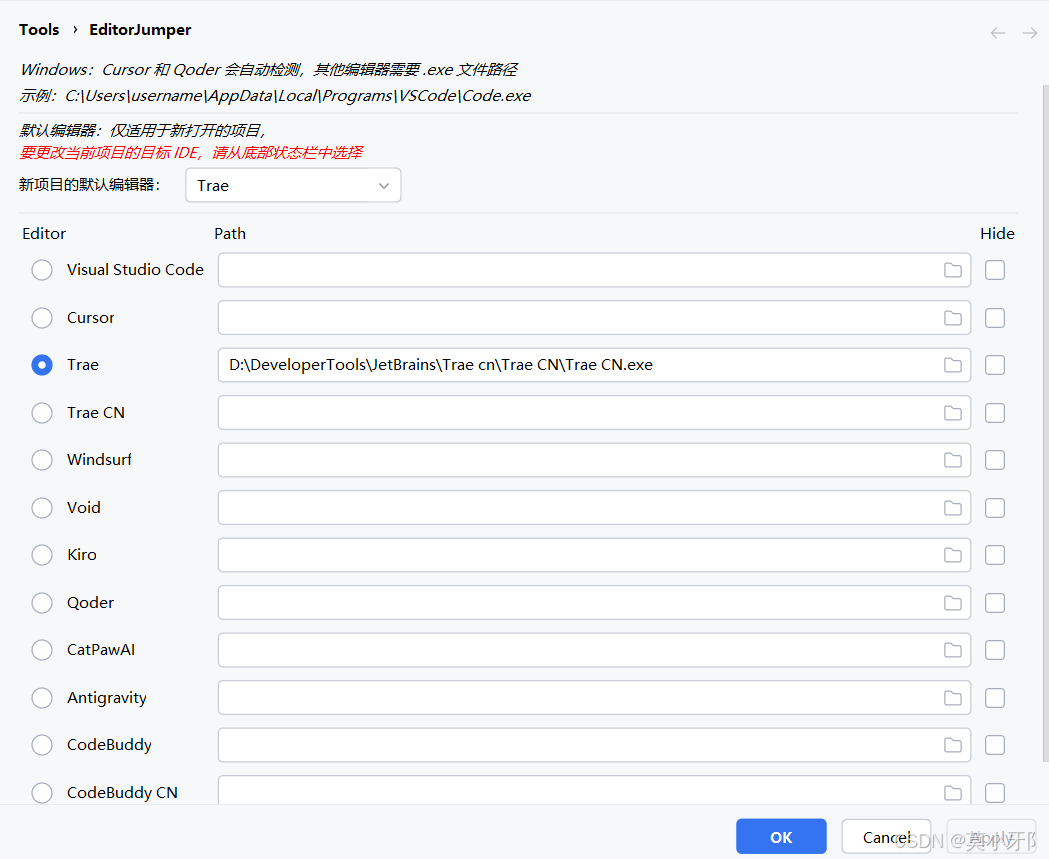The width and height of the screenshot is (1049, 859).
Task: Tick Hide checkbox for CodeBuddy CN
Action: point(995,793)
